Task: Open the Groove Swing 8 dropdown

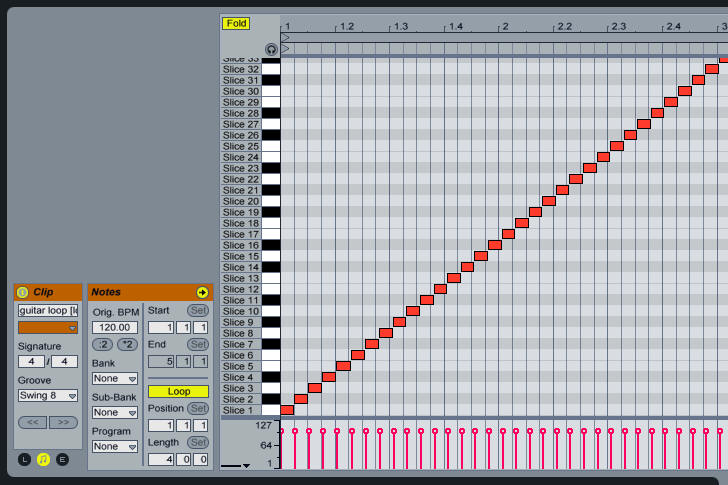Action: point(48,395)
